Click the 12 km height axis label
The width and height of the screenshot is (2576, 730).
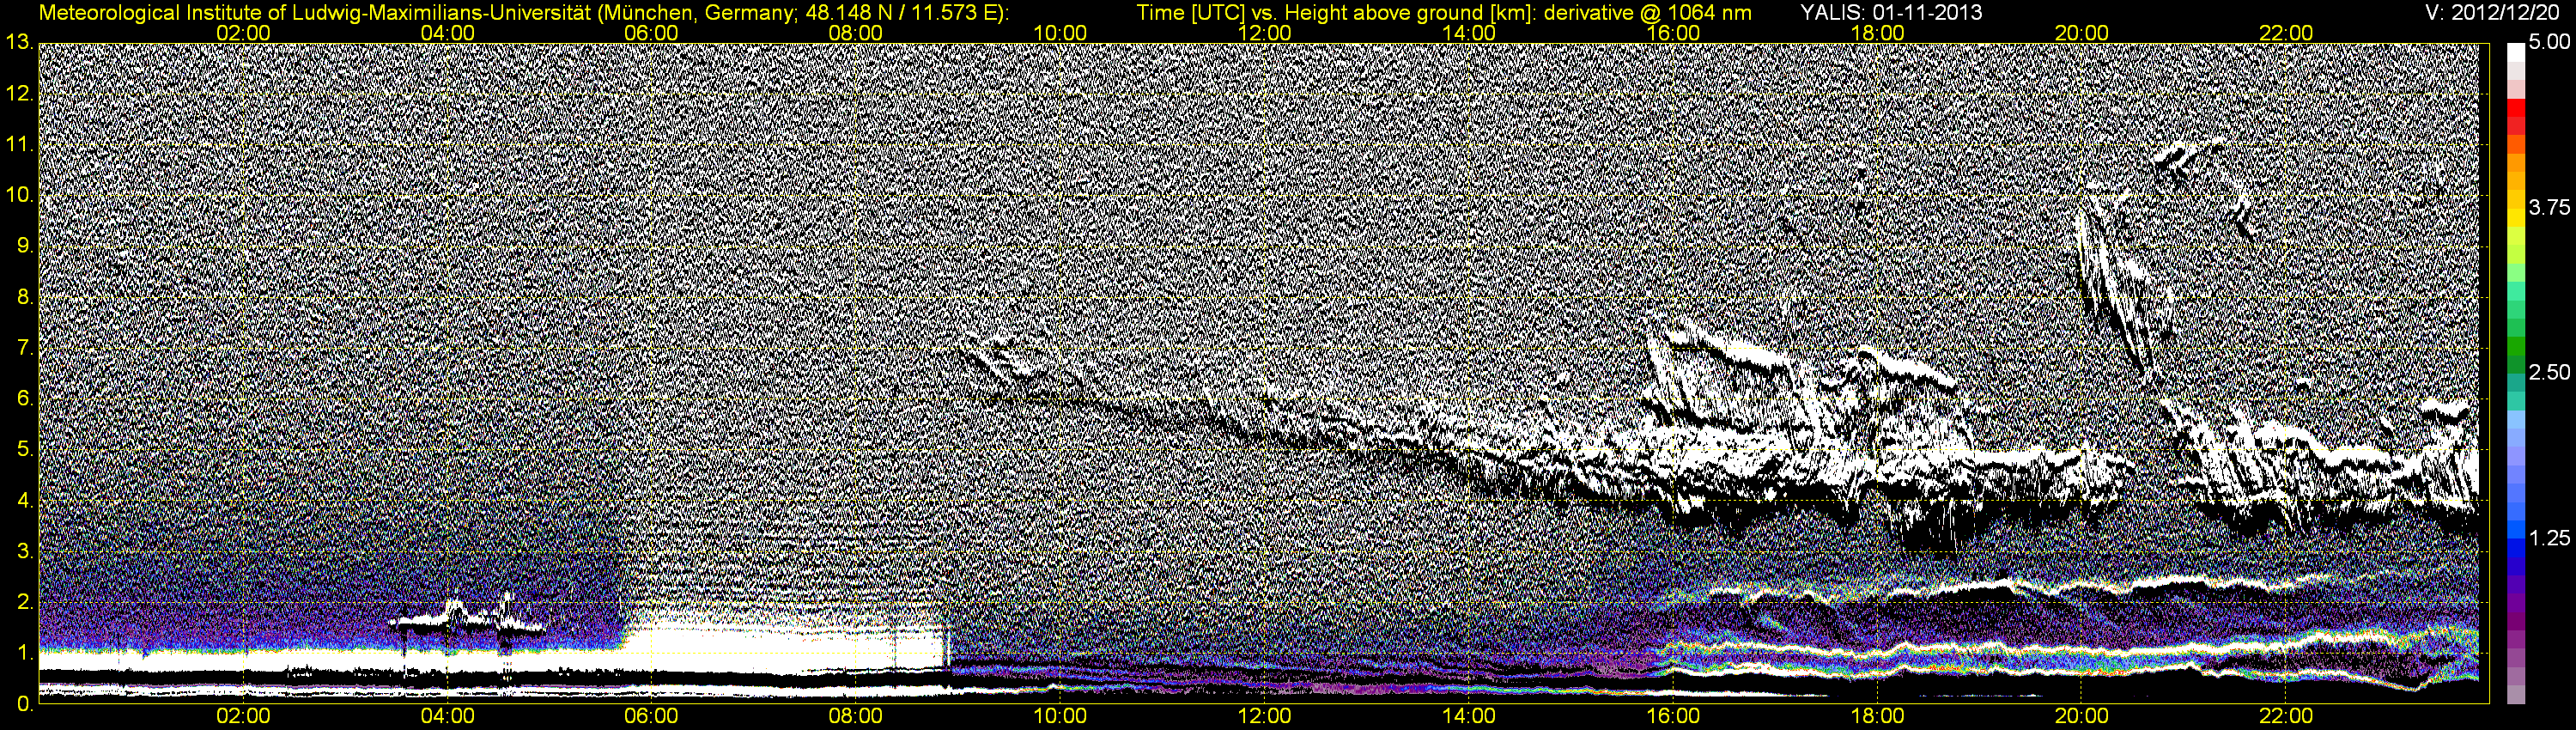(19, 94)
